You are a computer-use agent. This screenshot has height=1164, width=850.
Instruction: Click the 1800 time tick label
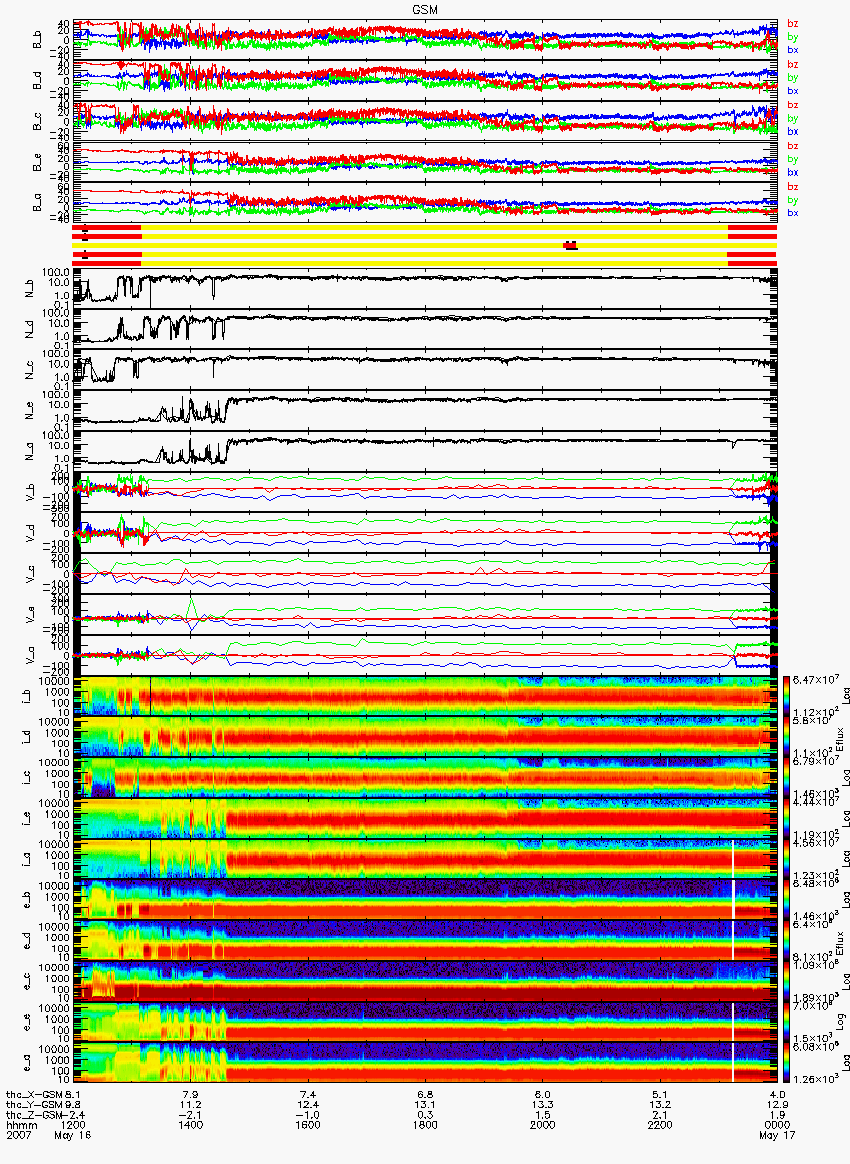425,1125
